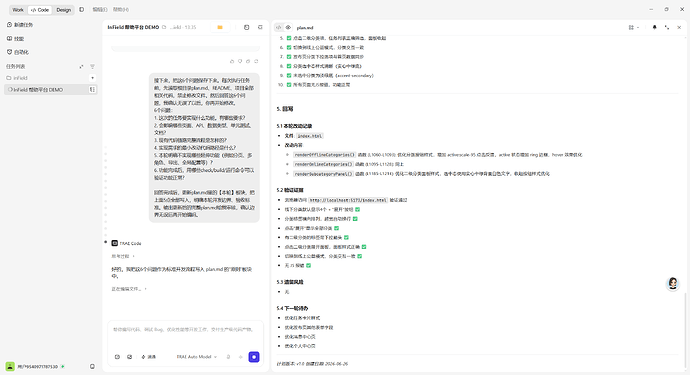Image resolution: width=690 pixels, height=375 pixels.
Task: Click renderOnlineCategories() code reference
Action: pyautogui.click(x=323, y=164)
